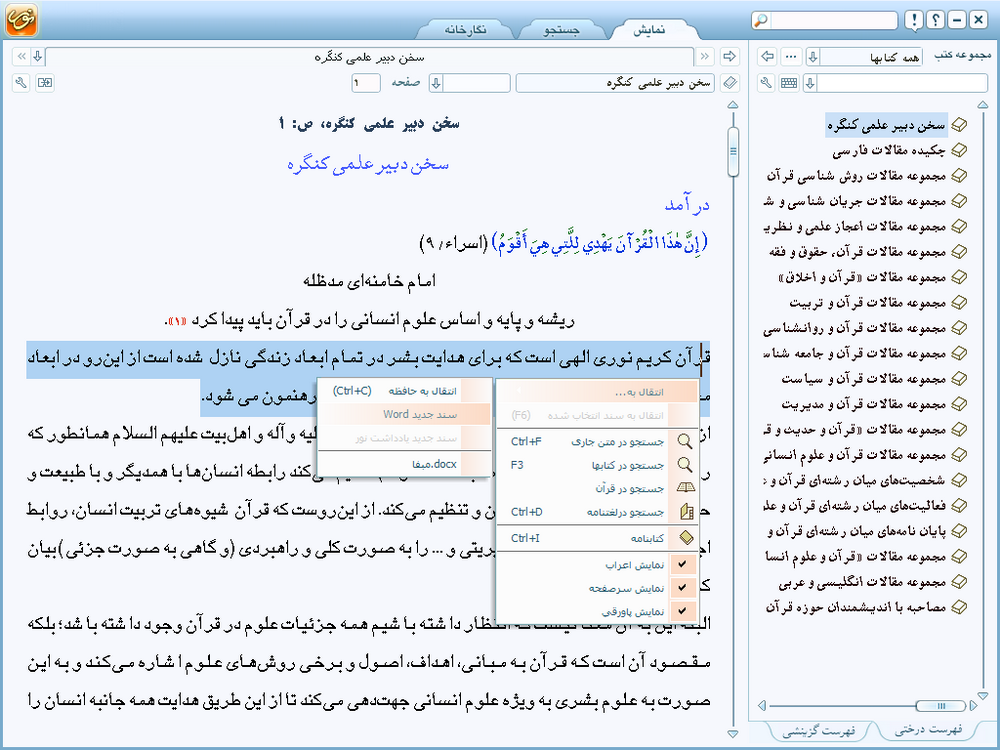Screen dimensions: 1000x750
Task: Choose سند جدید Word in submenu
Action: pos(404,415)
